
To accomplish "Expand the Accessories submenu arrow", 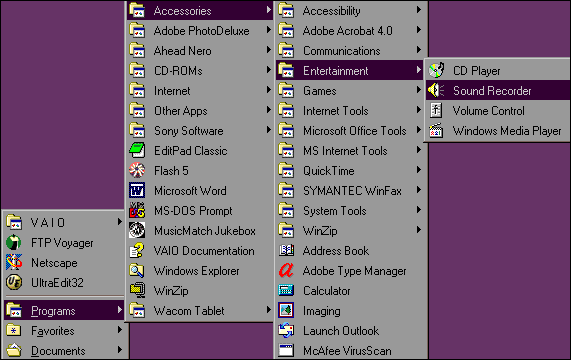I will pos(269,9).
